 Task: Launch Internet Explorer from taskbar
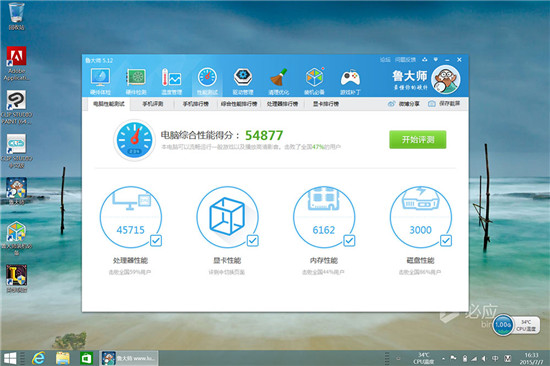coord(38,358)
